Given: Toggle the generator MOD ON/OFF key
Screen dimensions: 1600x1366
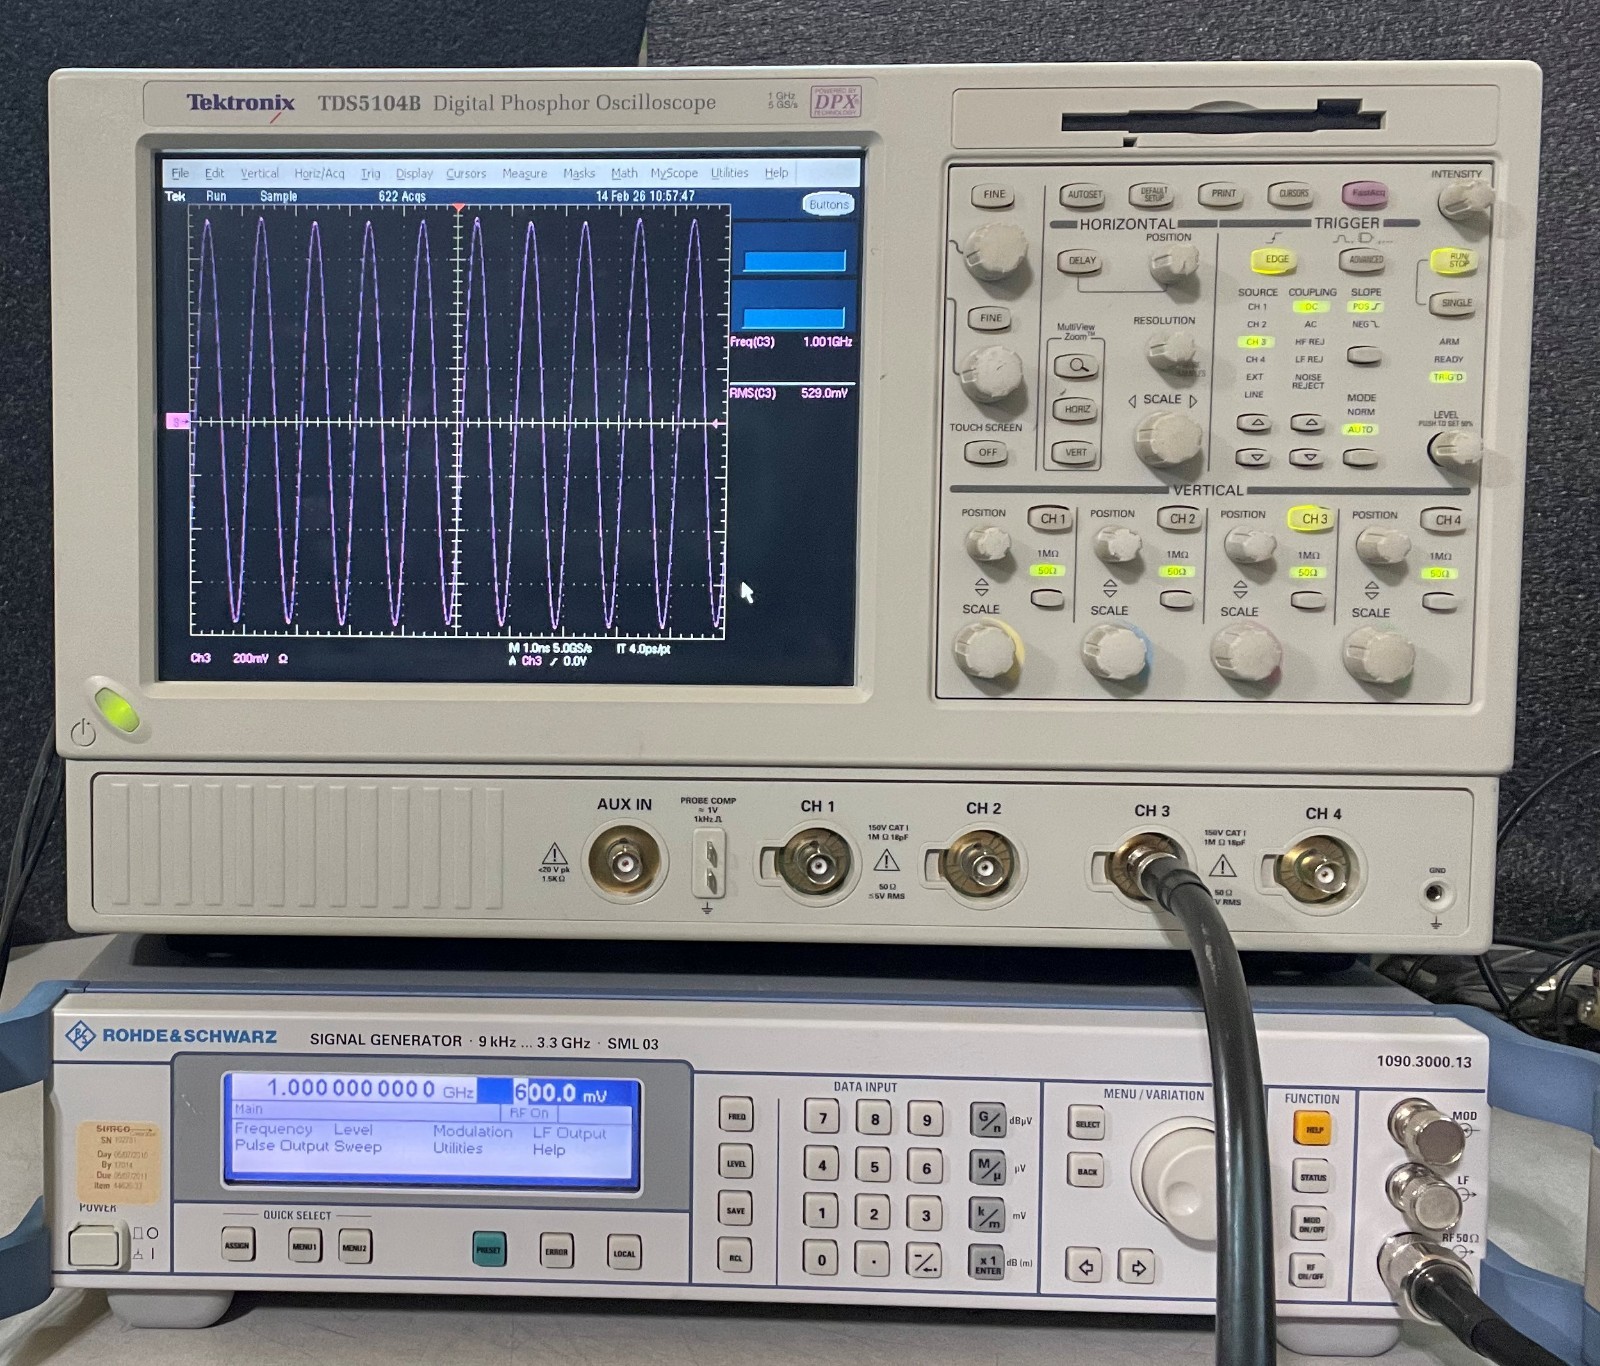Looking at the screenshot, I should coord(1312,1224).
